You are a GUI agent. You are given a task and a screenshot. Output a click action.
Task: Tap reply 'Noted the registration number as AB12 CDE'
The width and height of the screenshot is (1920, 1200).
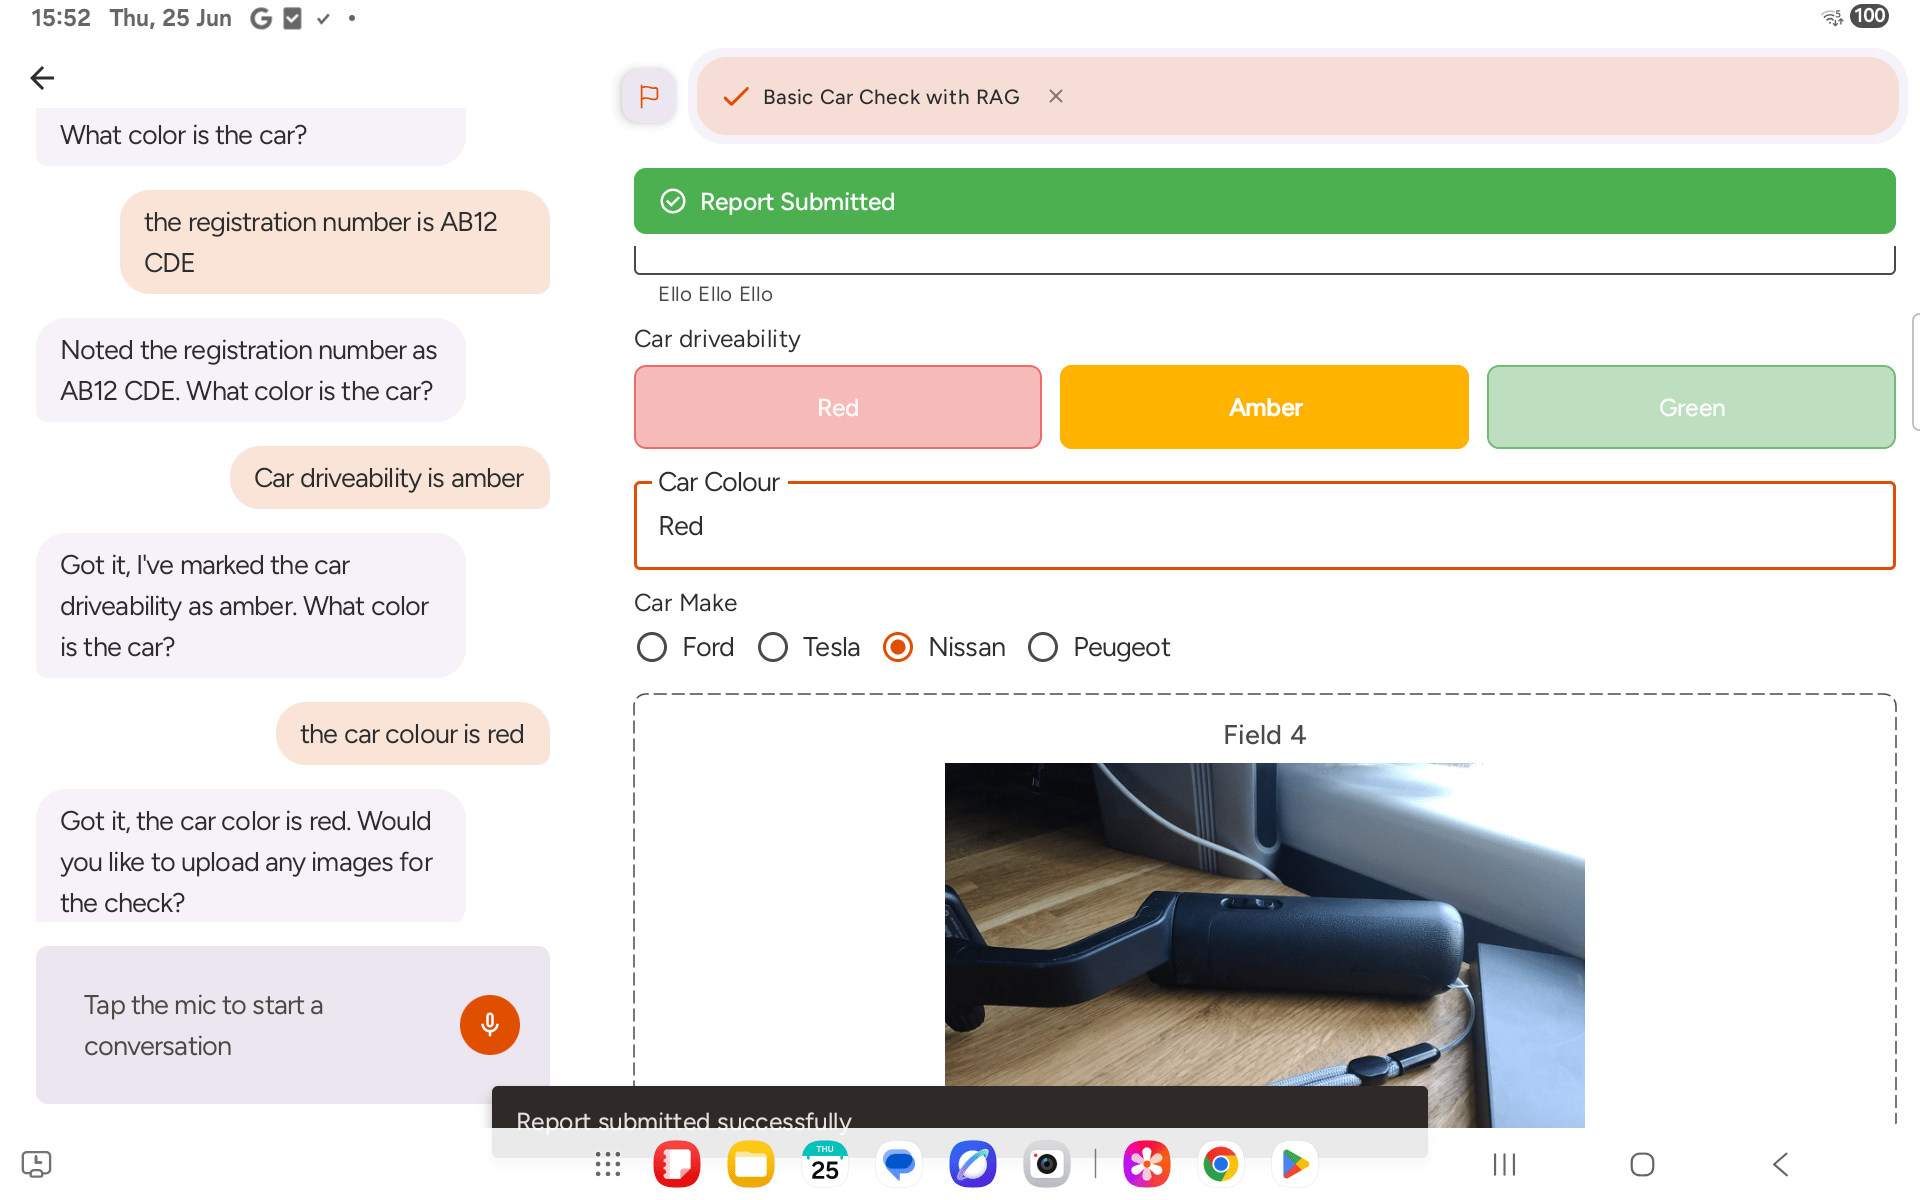coord(251,370)
